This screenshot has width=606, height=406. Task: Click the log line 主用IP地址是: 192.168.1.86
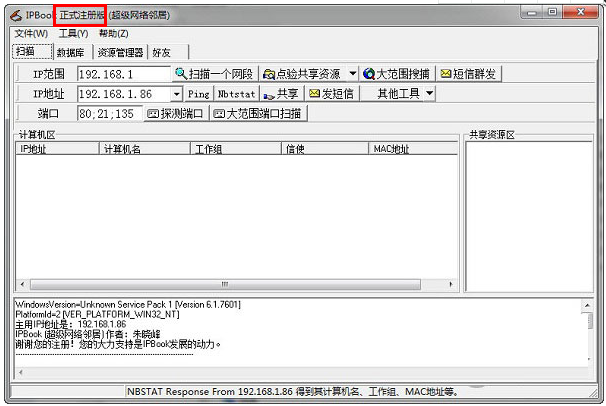(71, 324)
